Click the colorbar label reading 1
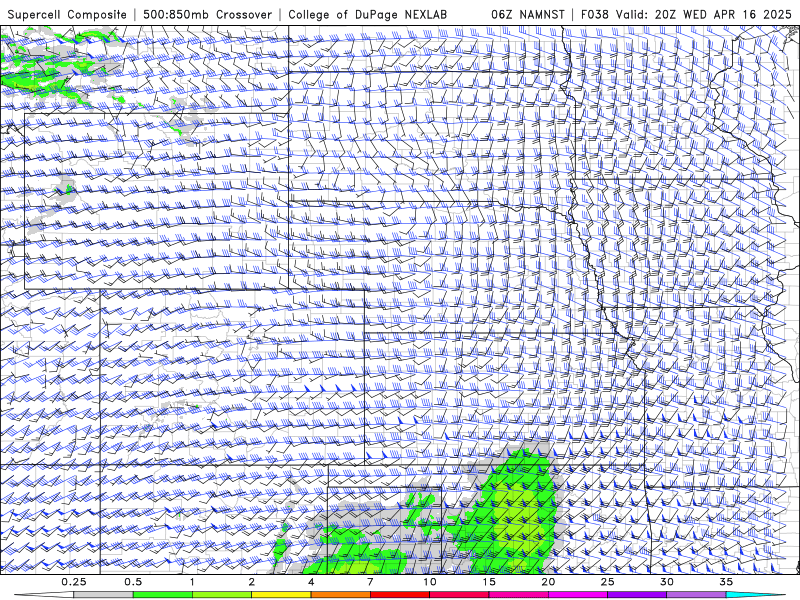 (192, 582)
